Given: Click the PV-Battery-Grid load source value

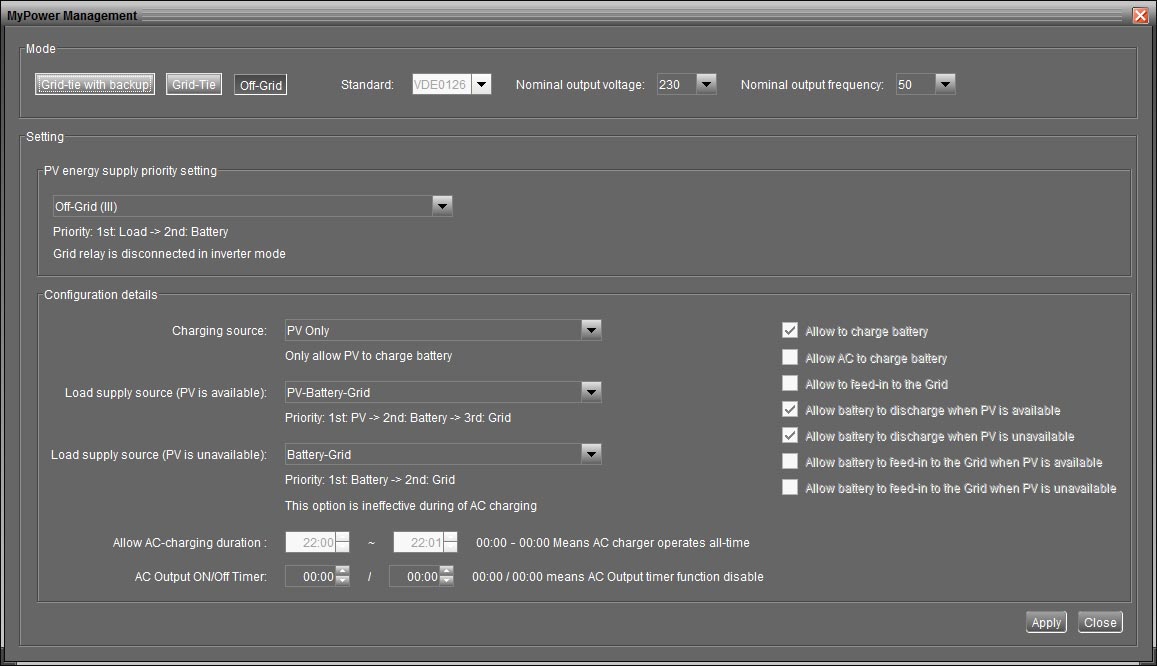Looking at the screenshot, I should point(433,392).
